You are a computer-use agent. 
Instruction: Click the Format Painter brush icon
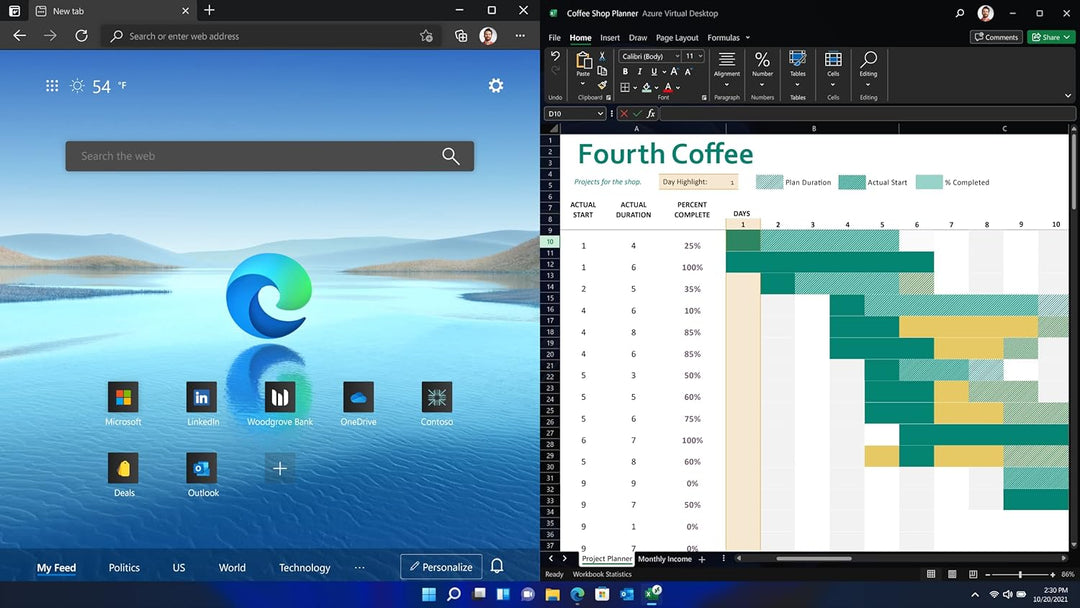tap(602, 86)
